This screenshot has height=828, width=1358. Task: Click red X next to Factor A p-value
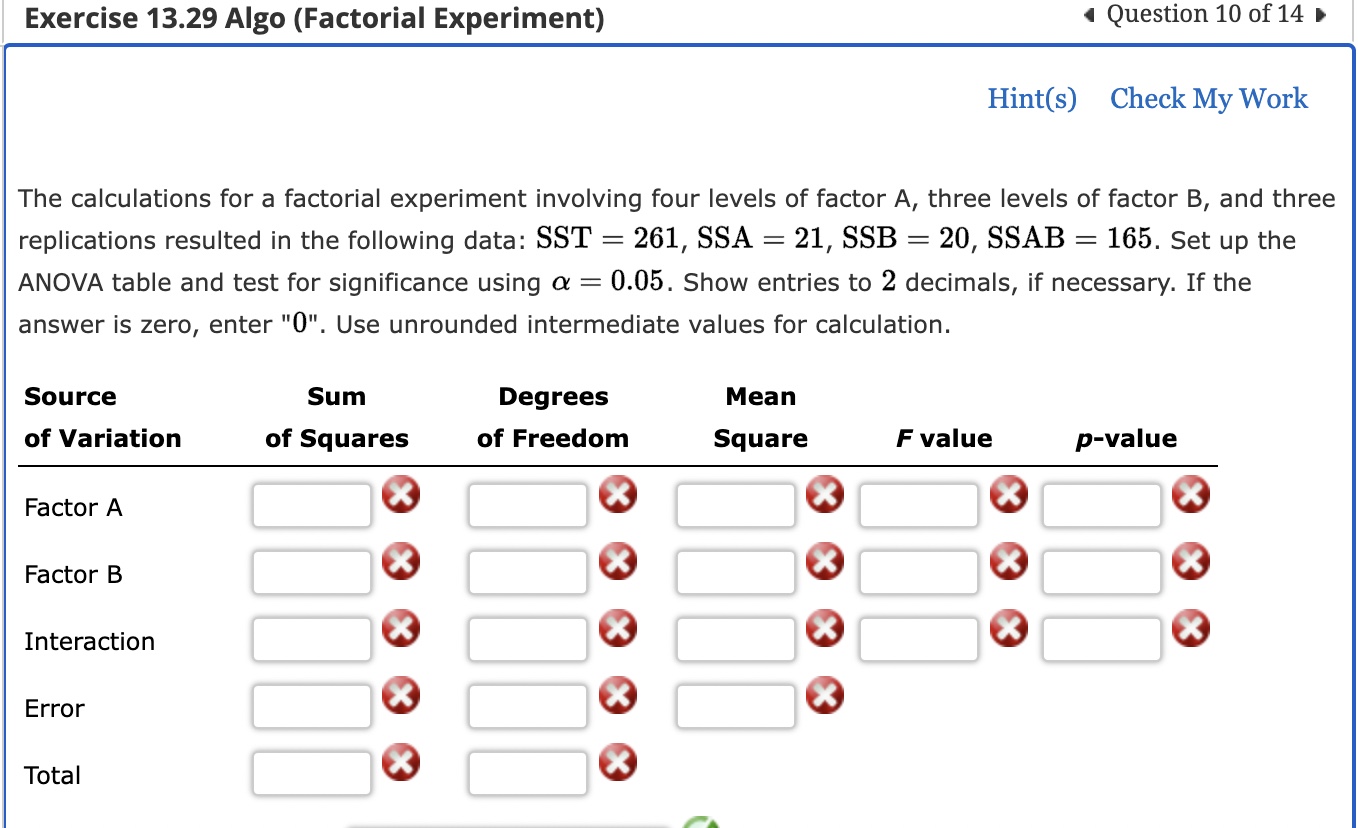pyautogui.click(x=1191, y=494)
